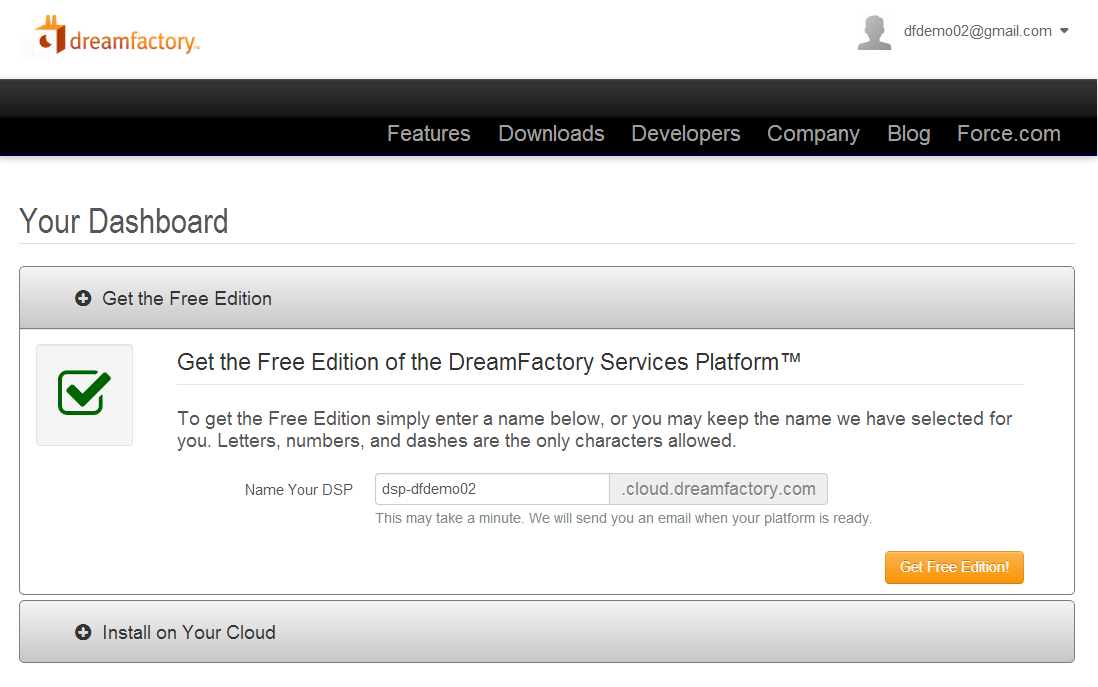Open the dfdemo02@gmail.com account dropdown arrow
The width and height of the screenshot is (1098, 687).
[1064, 31]
